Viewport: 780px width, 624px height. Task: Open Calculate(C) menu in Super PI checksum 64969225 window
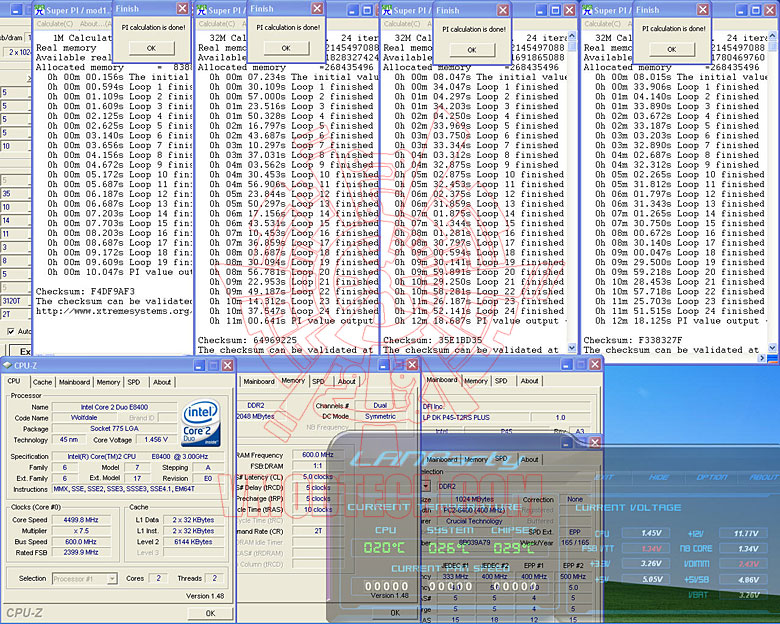click(x=216, y=24)
